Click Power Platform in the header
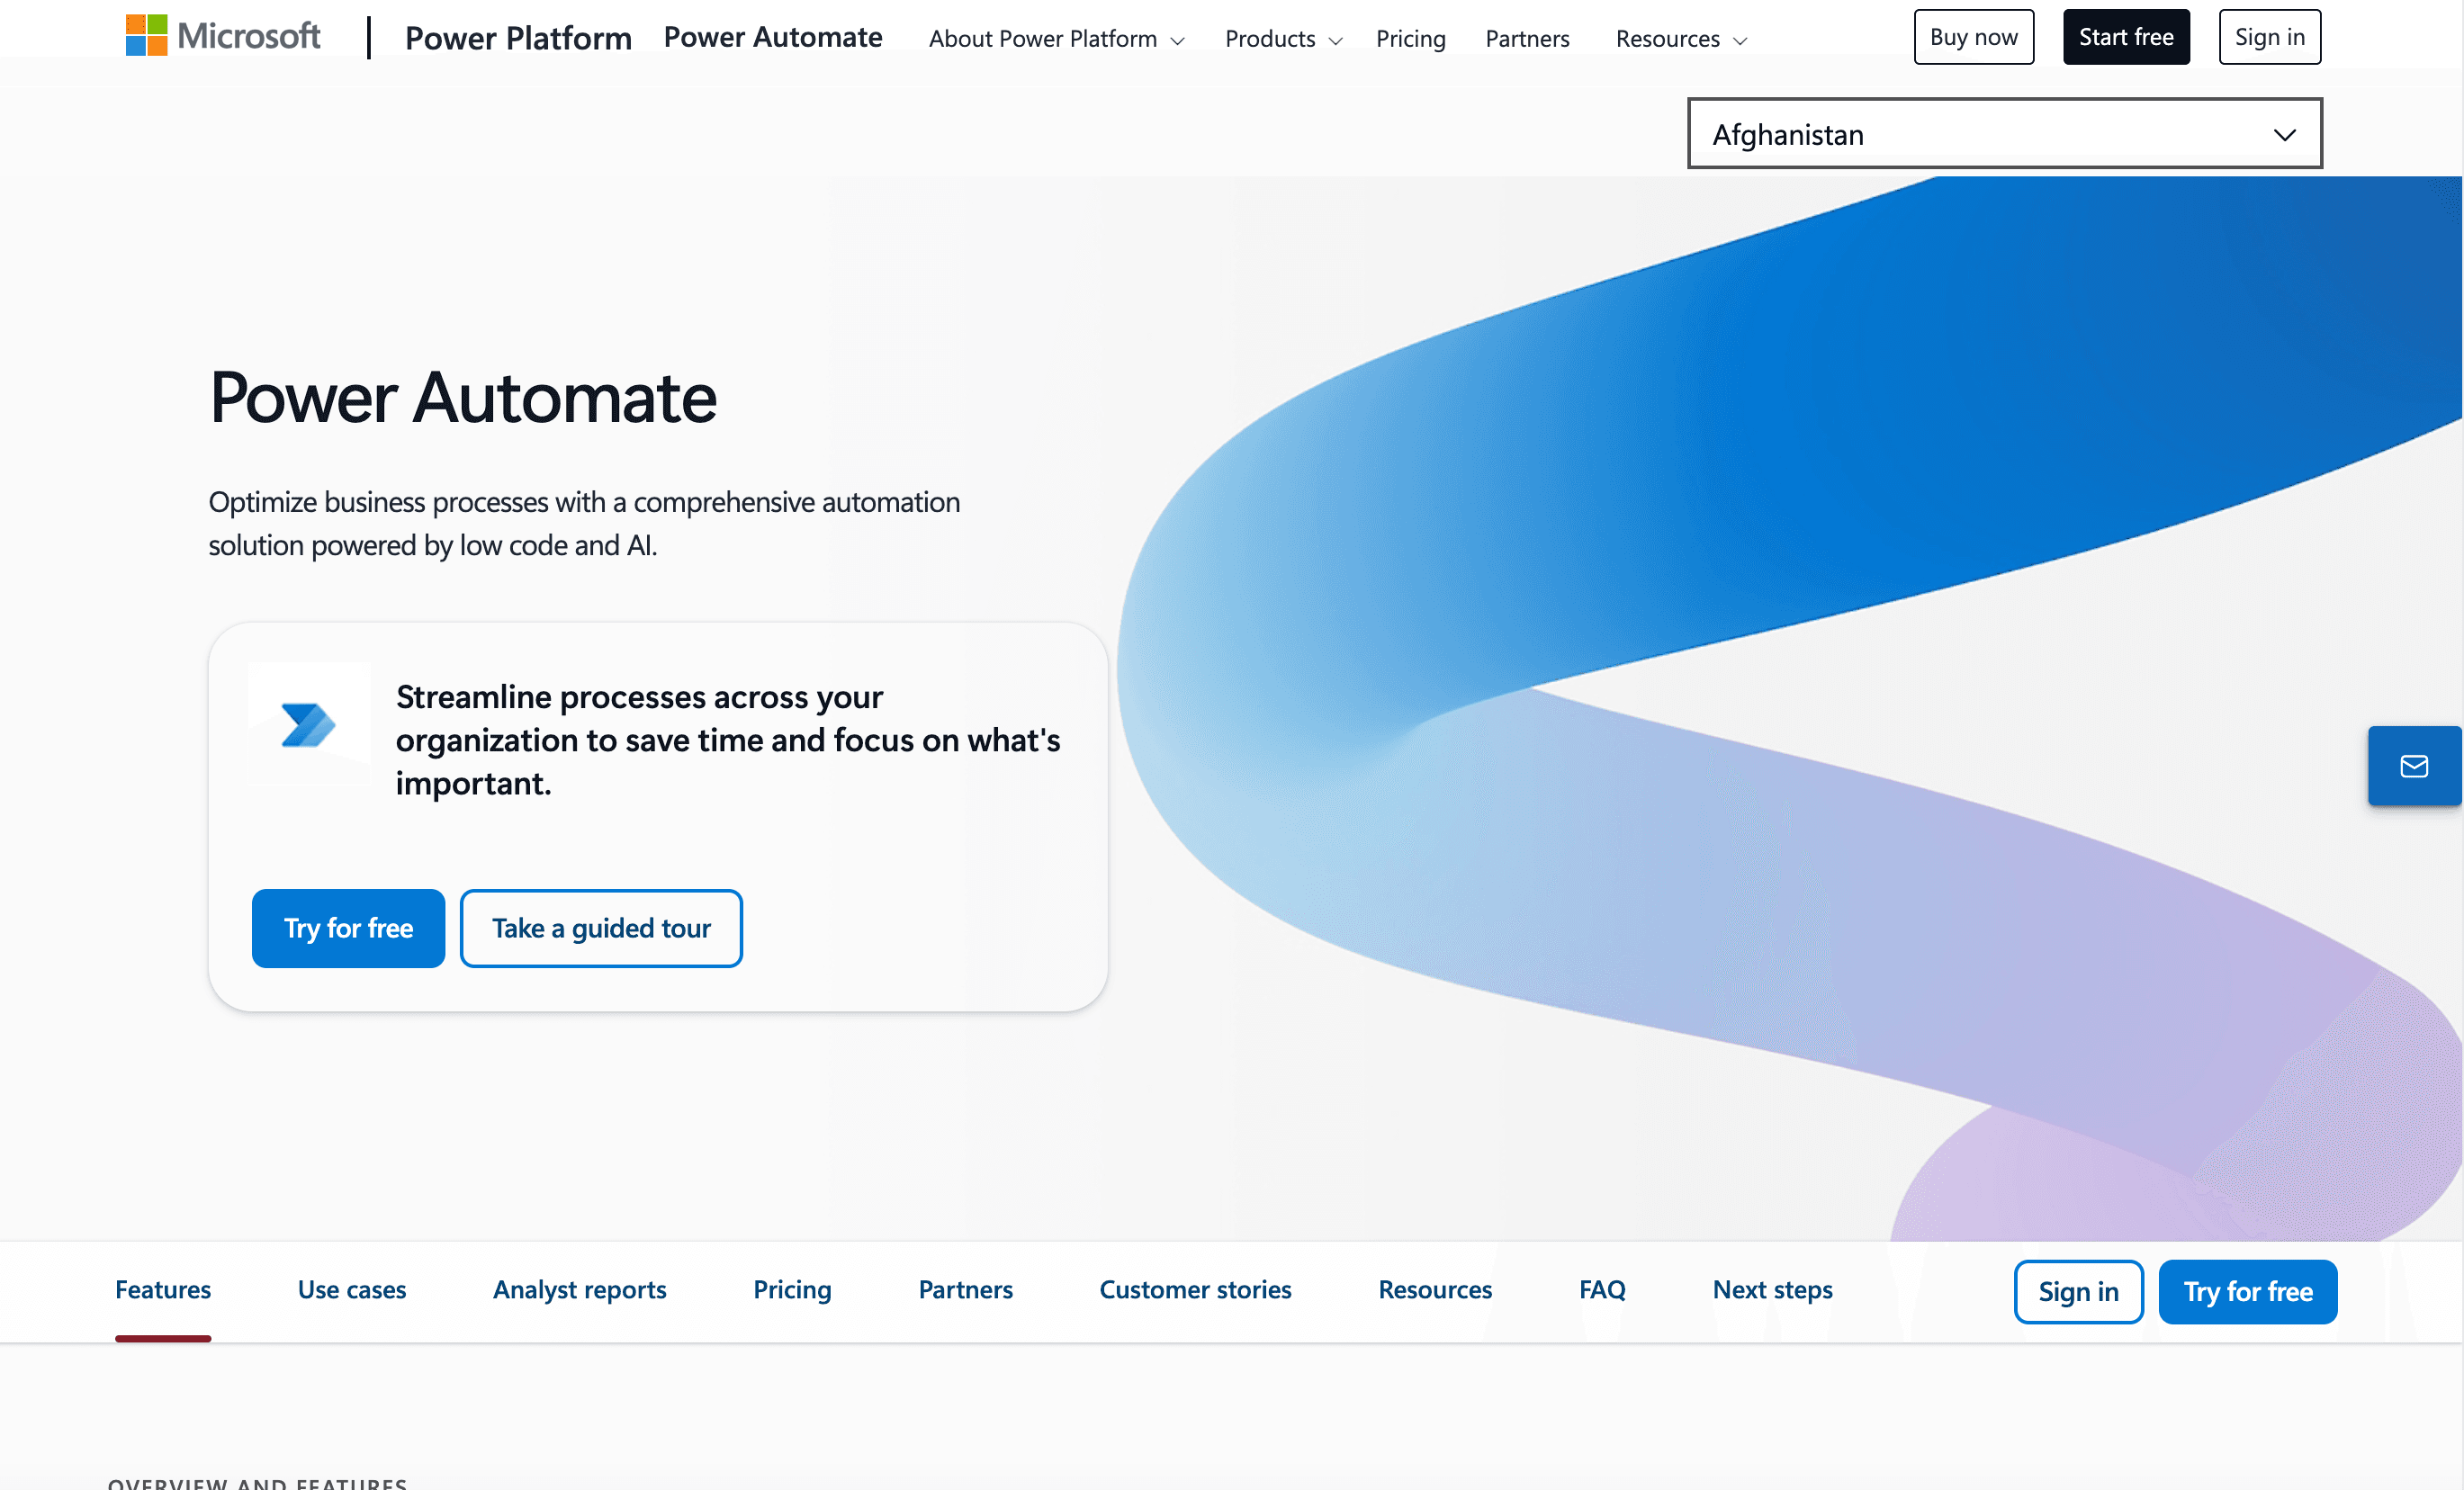Image resolution: width=2464 pixels, height=1490 pixels. coord(518,38)
